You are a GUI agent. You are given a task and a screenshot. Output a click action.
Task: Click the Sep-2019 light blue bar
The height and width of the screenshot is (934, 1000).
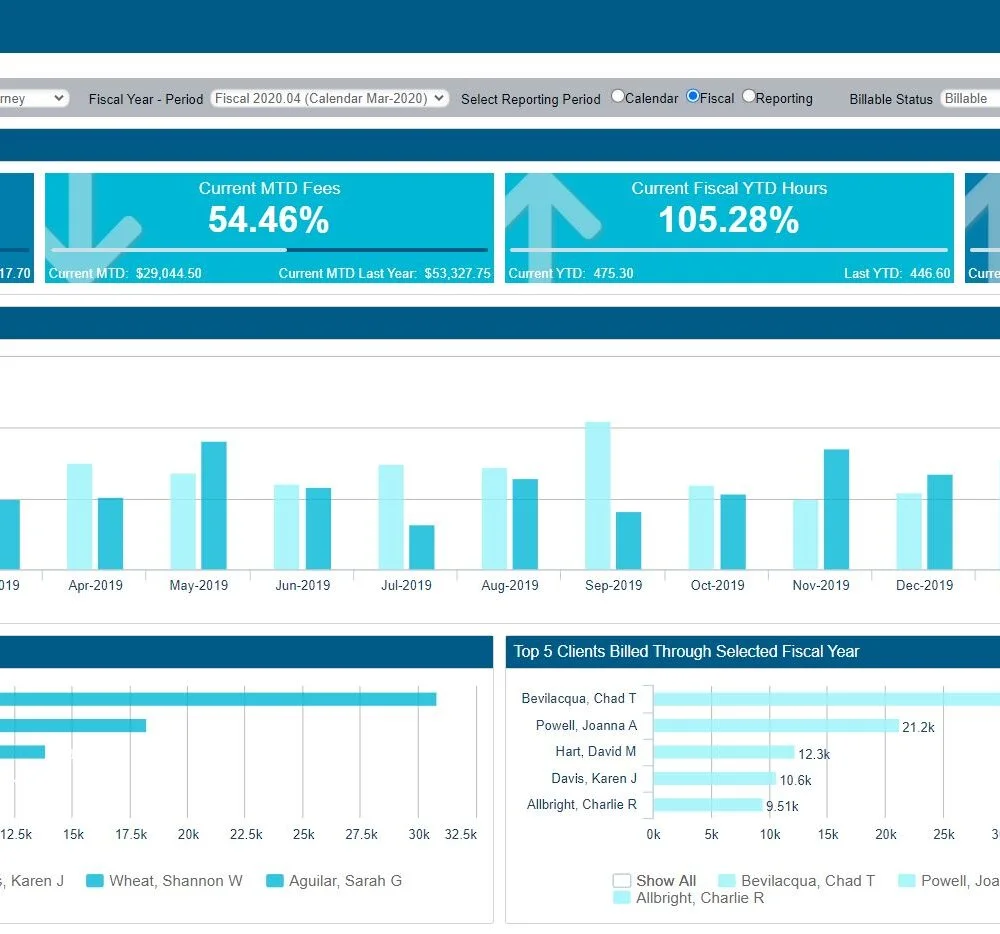pyautogui.click(x=598, y=495)
